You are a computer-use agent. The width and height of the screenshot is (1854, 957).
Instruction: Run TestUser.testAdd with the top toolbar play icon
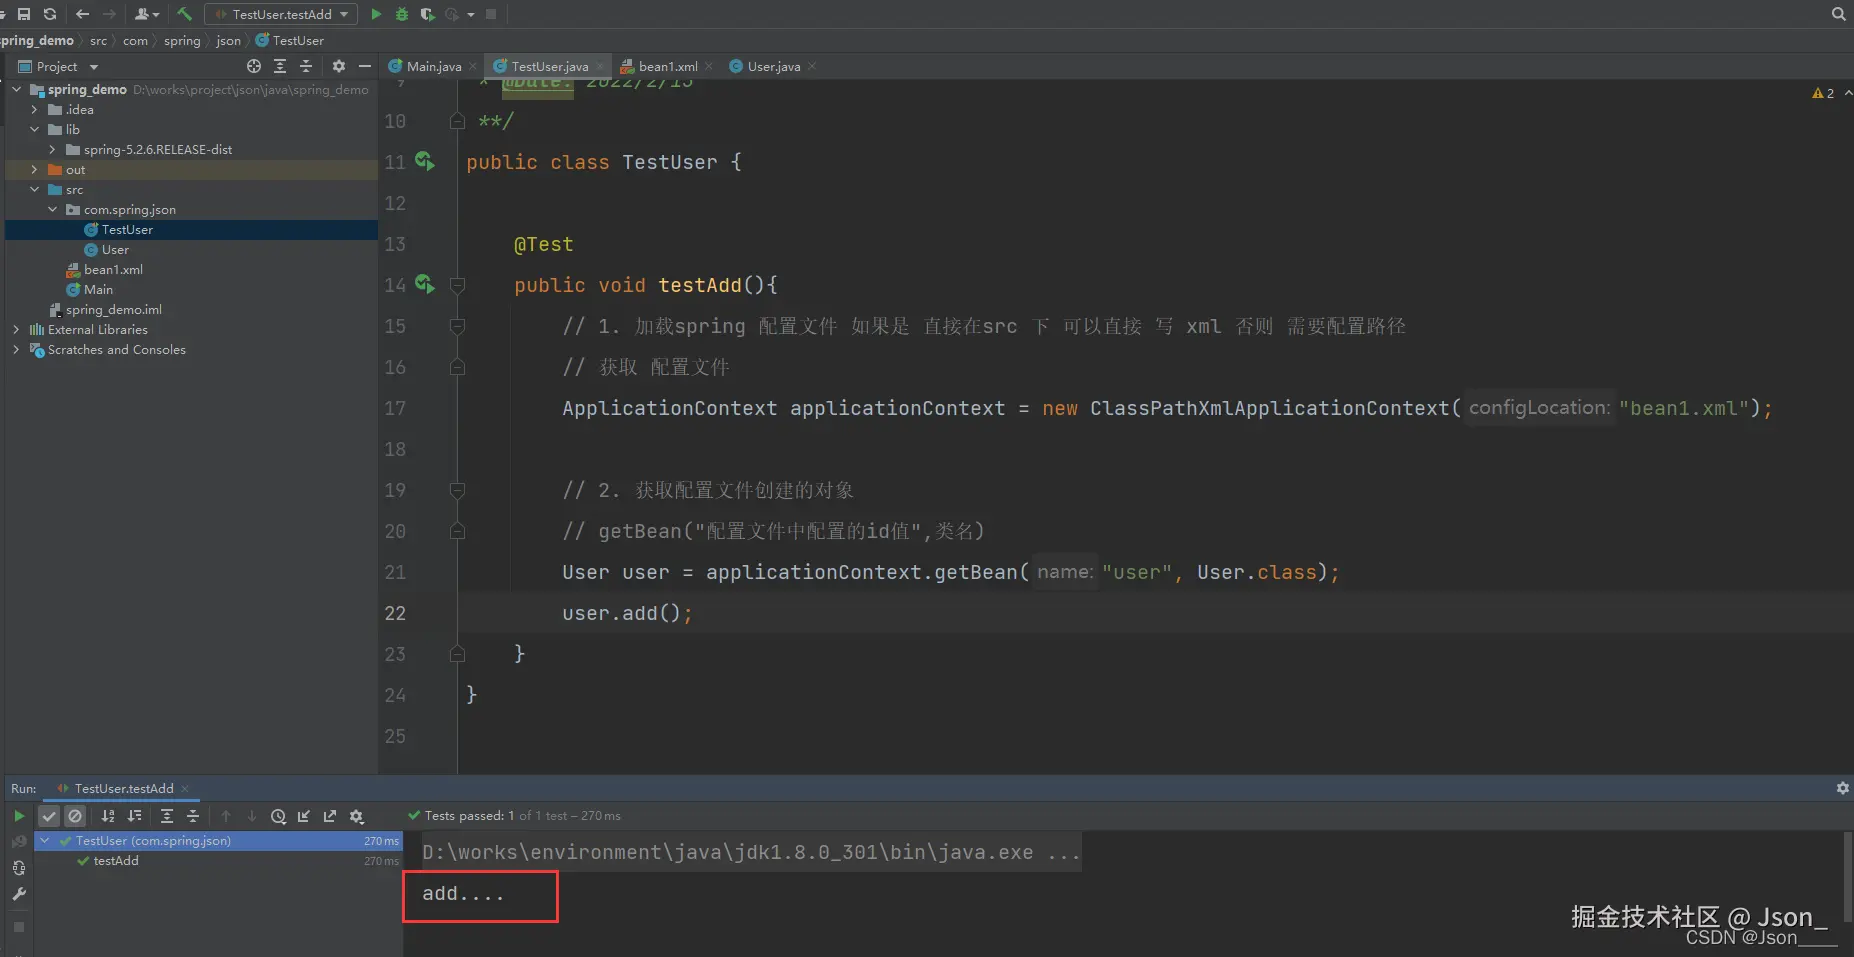(376, 14)
